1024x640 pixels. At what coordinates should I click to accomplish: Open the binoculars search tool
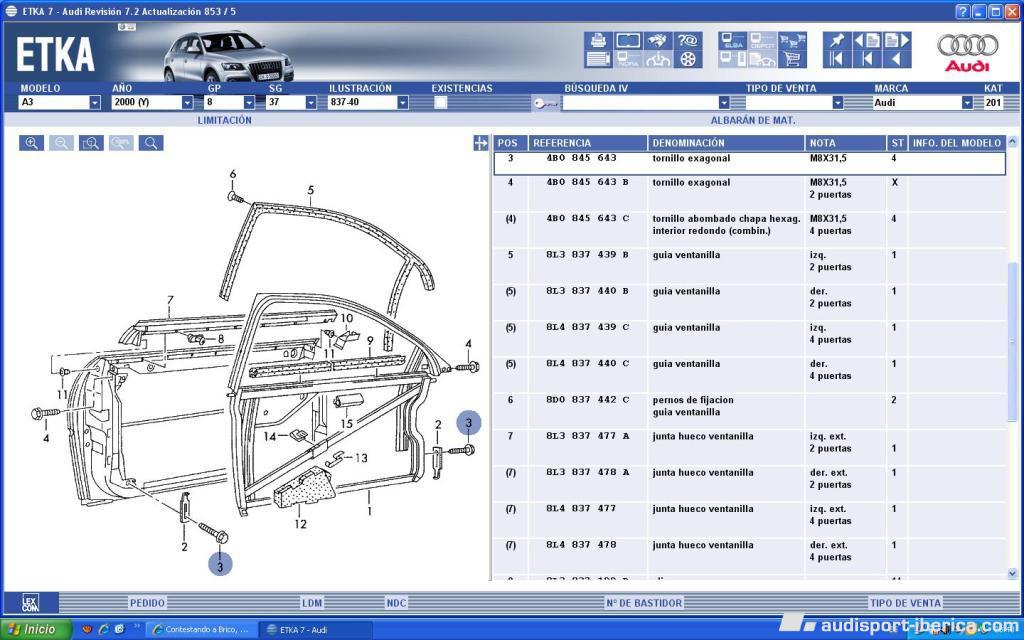pyautogui.click(x=658, y=40)
